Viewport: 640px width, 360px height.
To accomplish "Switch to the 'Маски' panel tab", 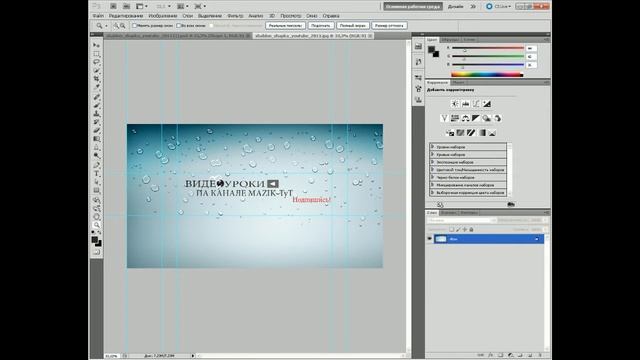I will pyautogui.click(x=458, y=82).
